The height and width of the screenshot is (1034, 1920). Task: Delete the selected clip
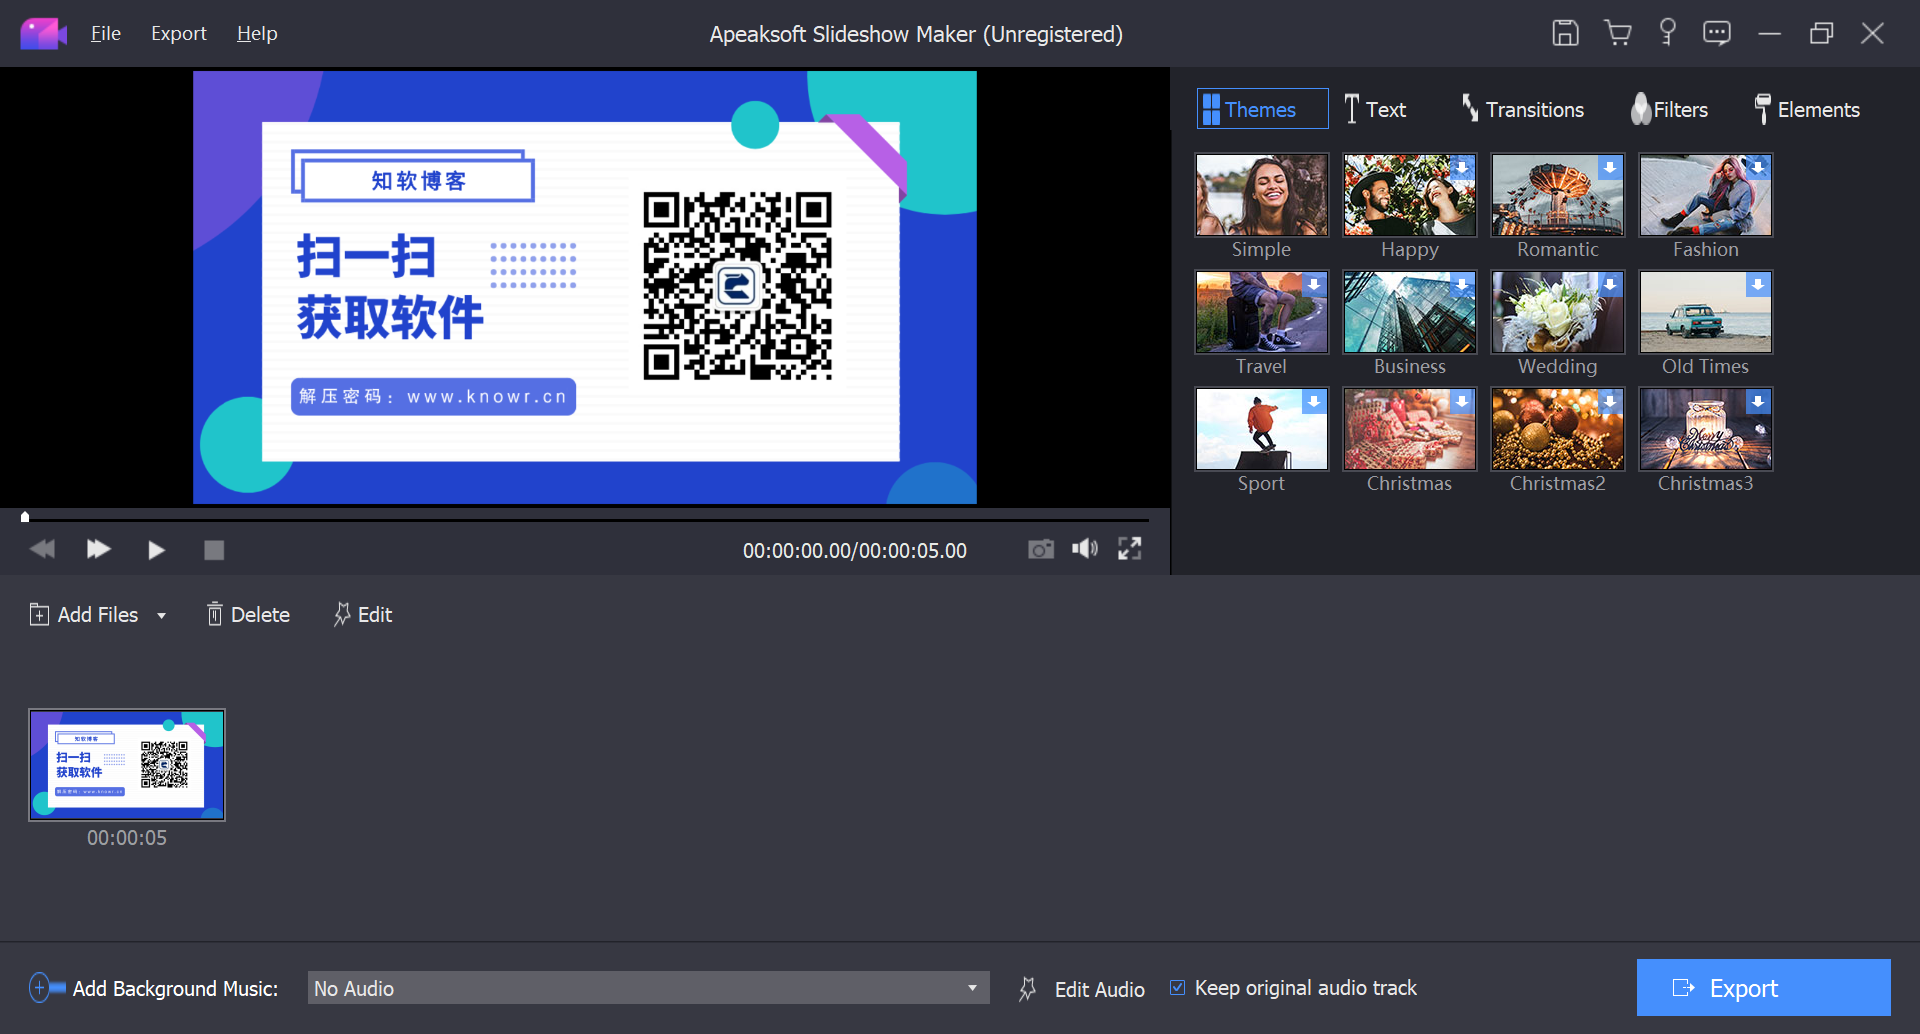click(248, 615)
